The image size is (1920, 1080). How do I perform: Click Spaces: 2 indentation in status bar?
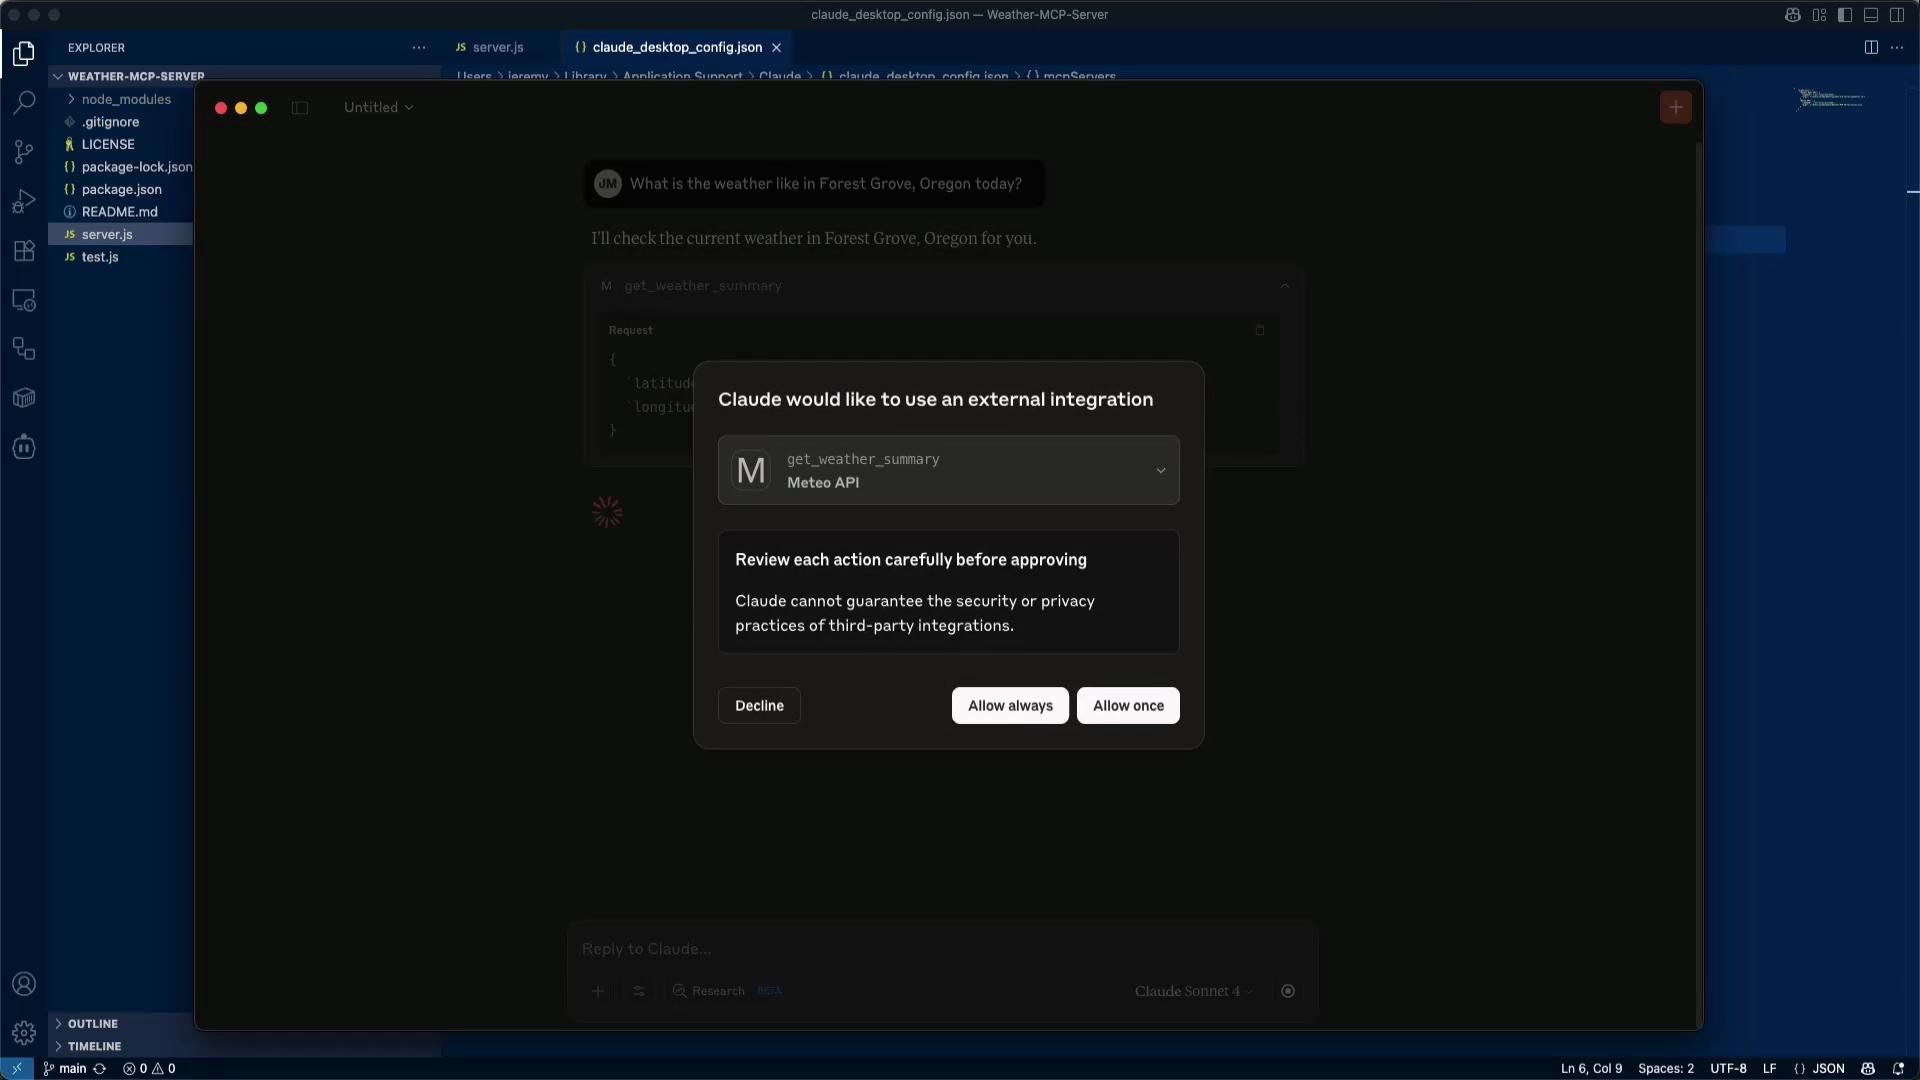tap(1666, 1068)
